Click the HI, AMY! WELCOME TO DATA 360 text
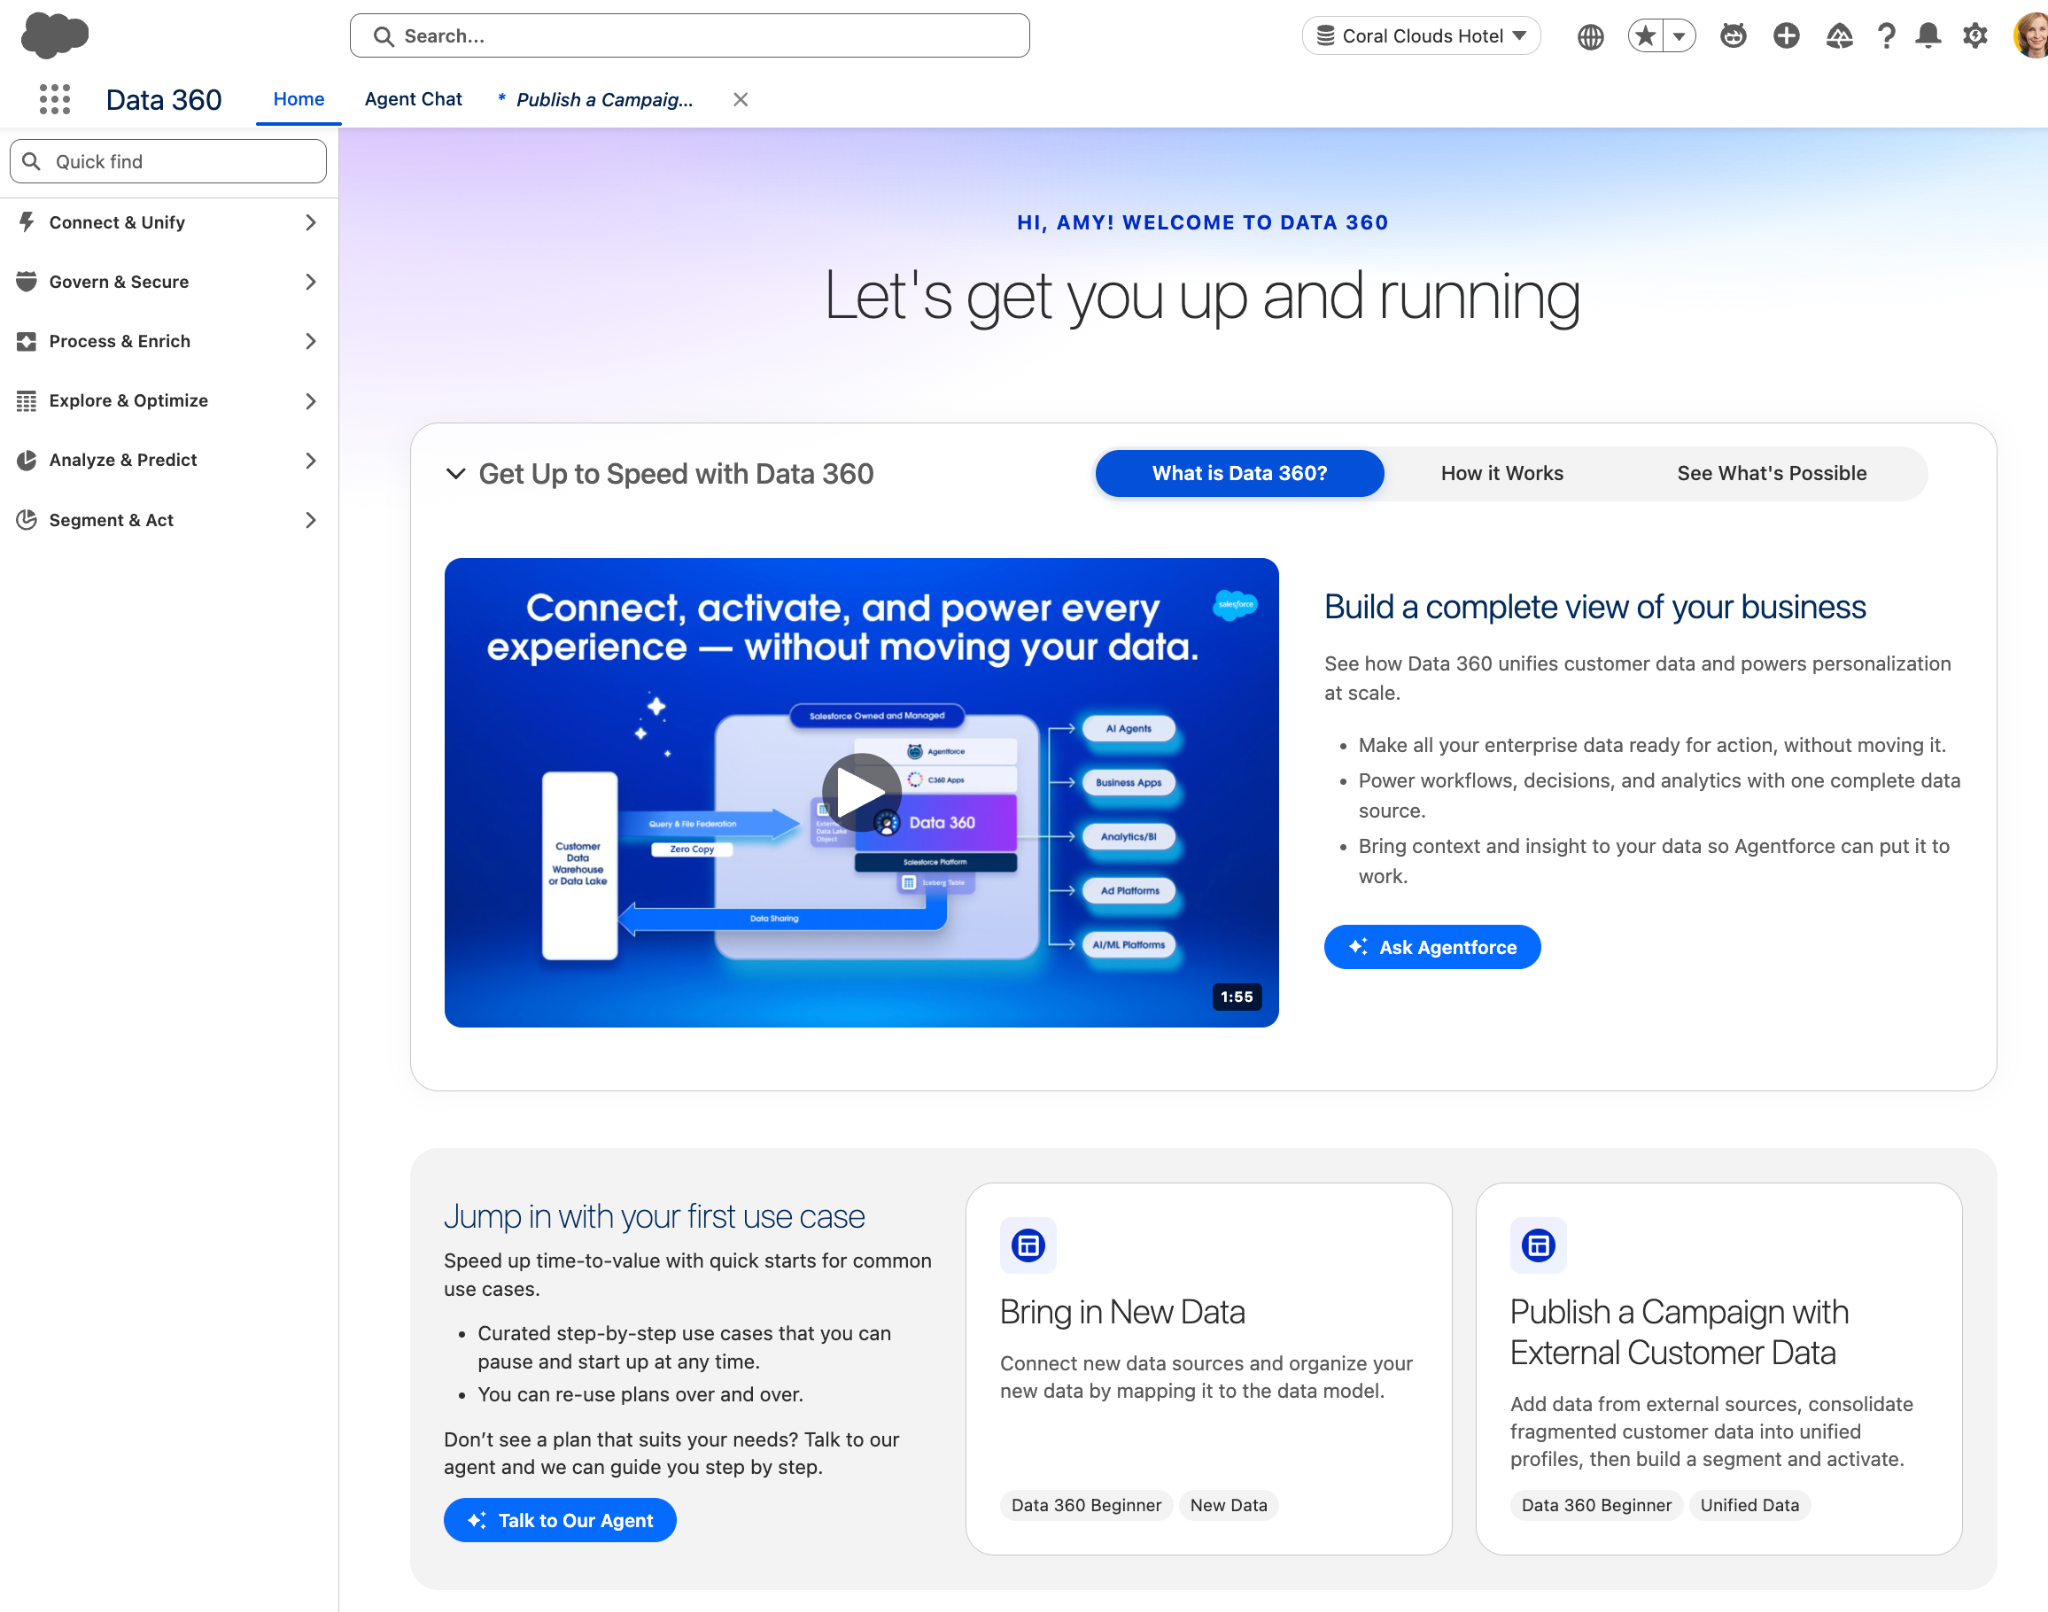 pyautogui.click(x=1203, y=222)
